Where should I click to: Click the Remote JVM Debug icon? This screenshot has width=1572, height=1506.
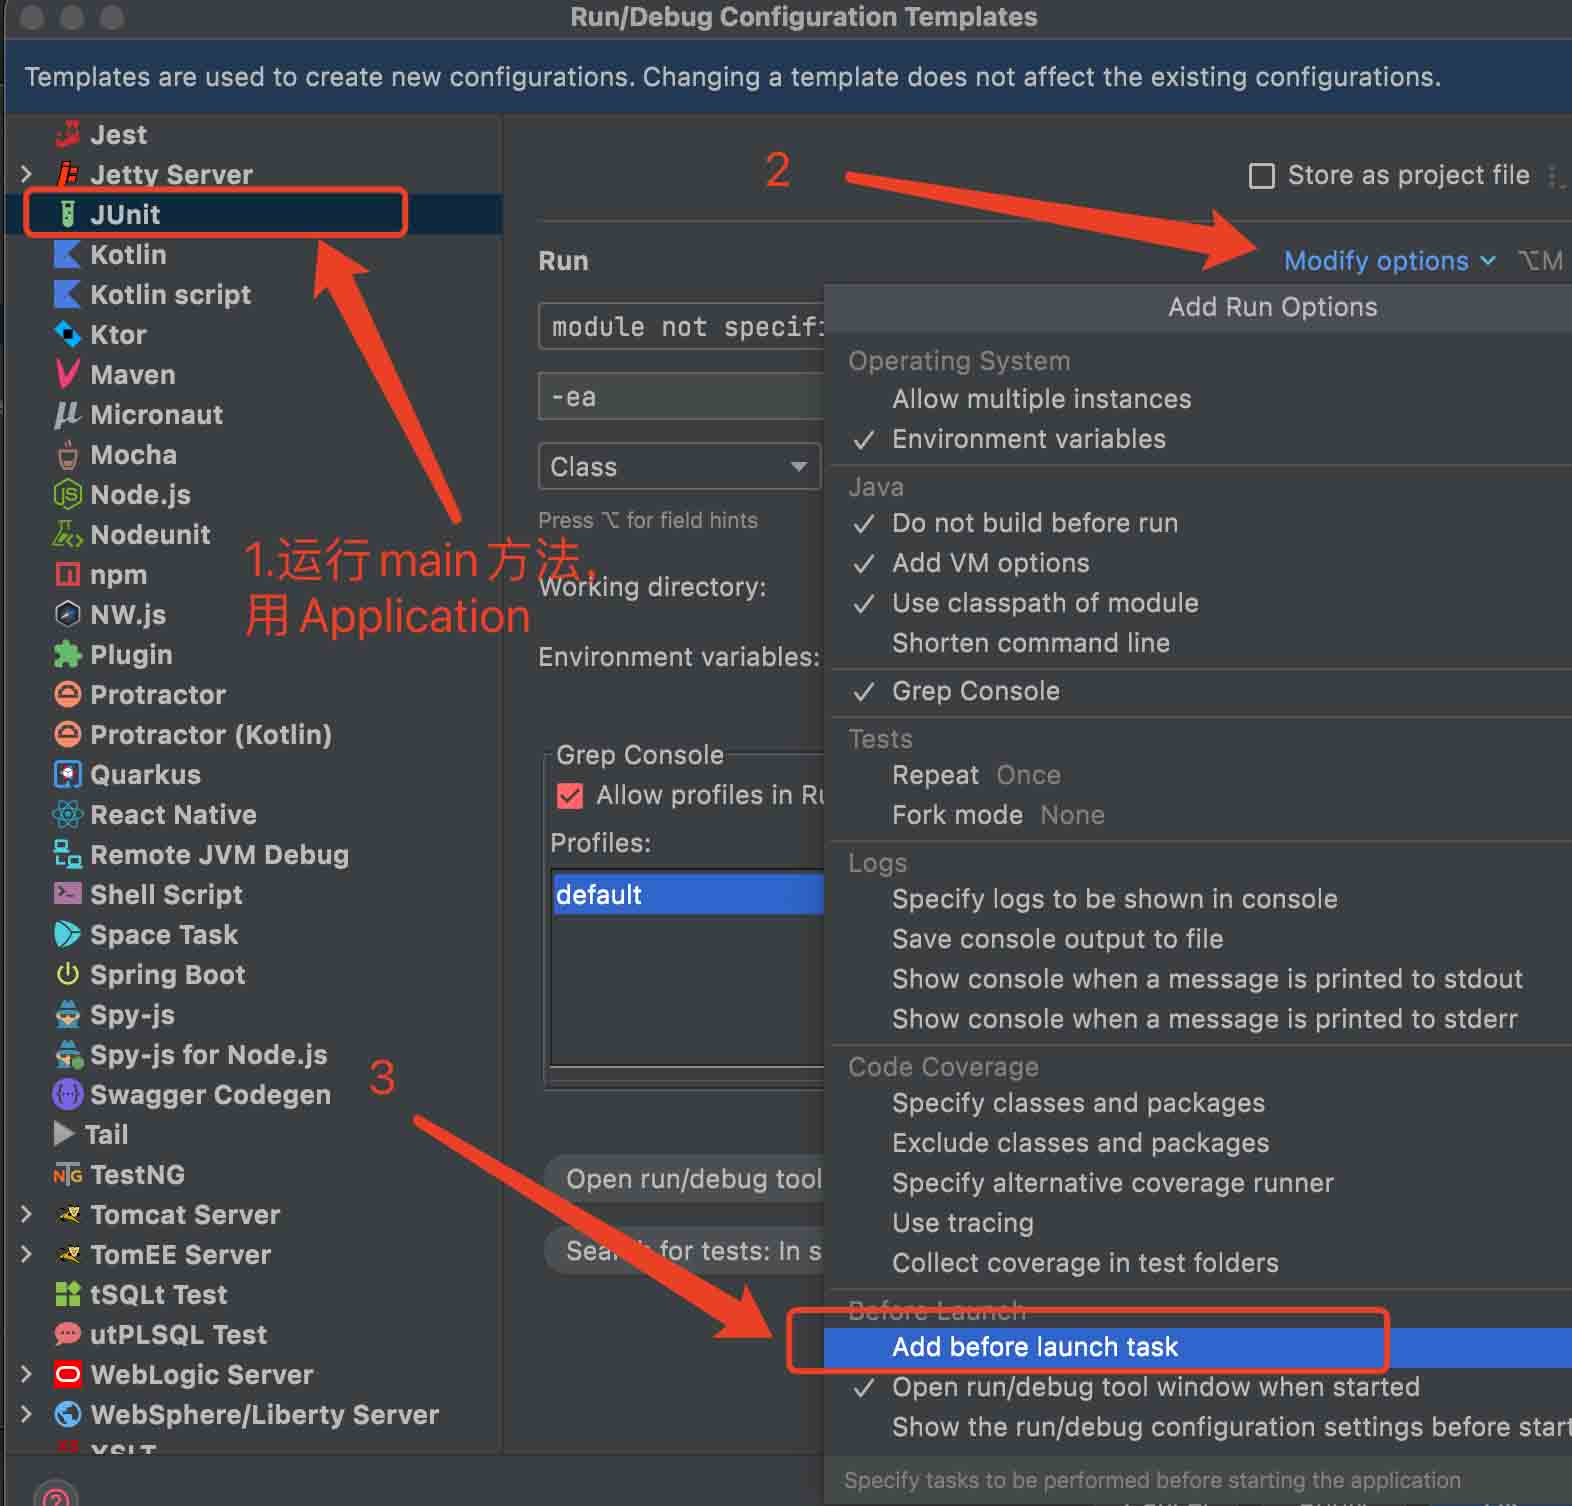click(67, 854)
